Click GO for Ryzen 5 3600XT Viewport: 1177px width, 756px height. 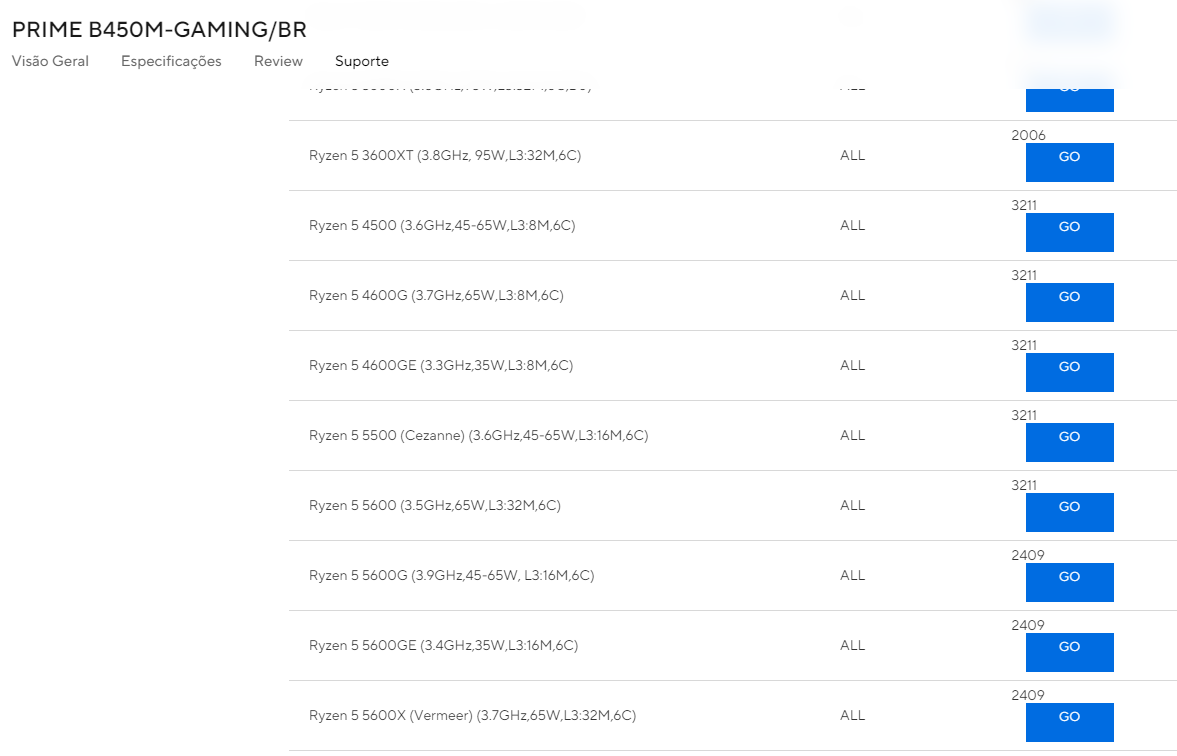1070,162
